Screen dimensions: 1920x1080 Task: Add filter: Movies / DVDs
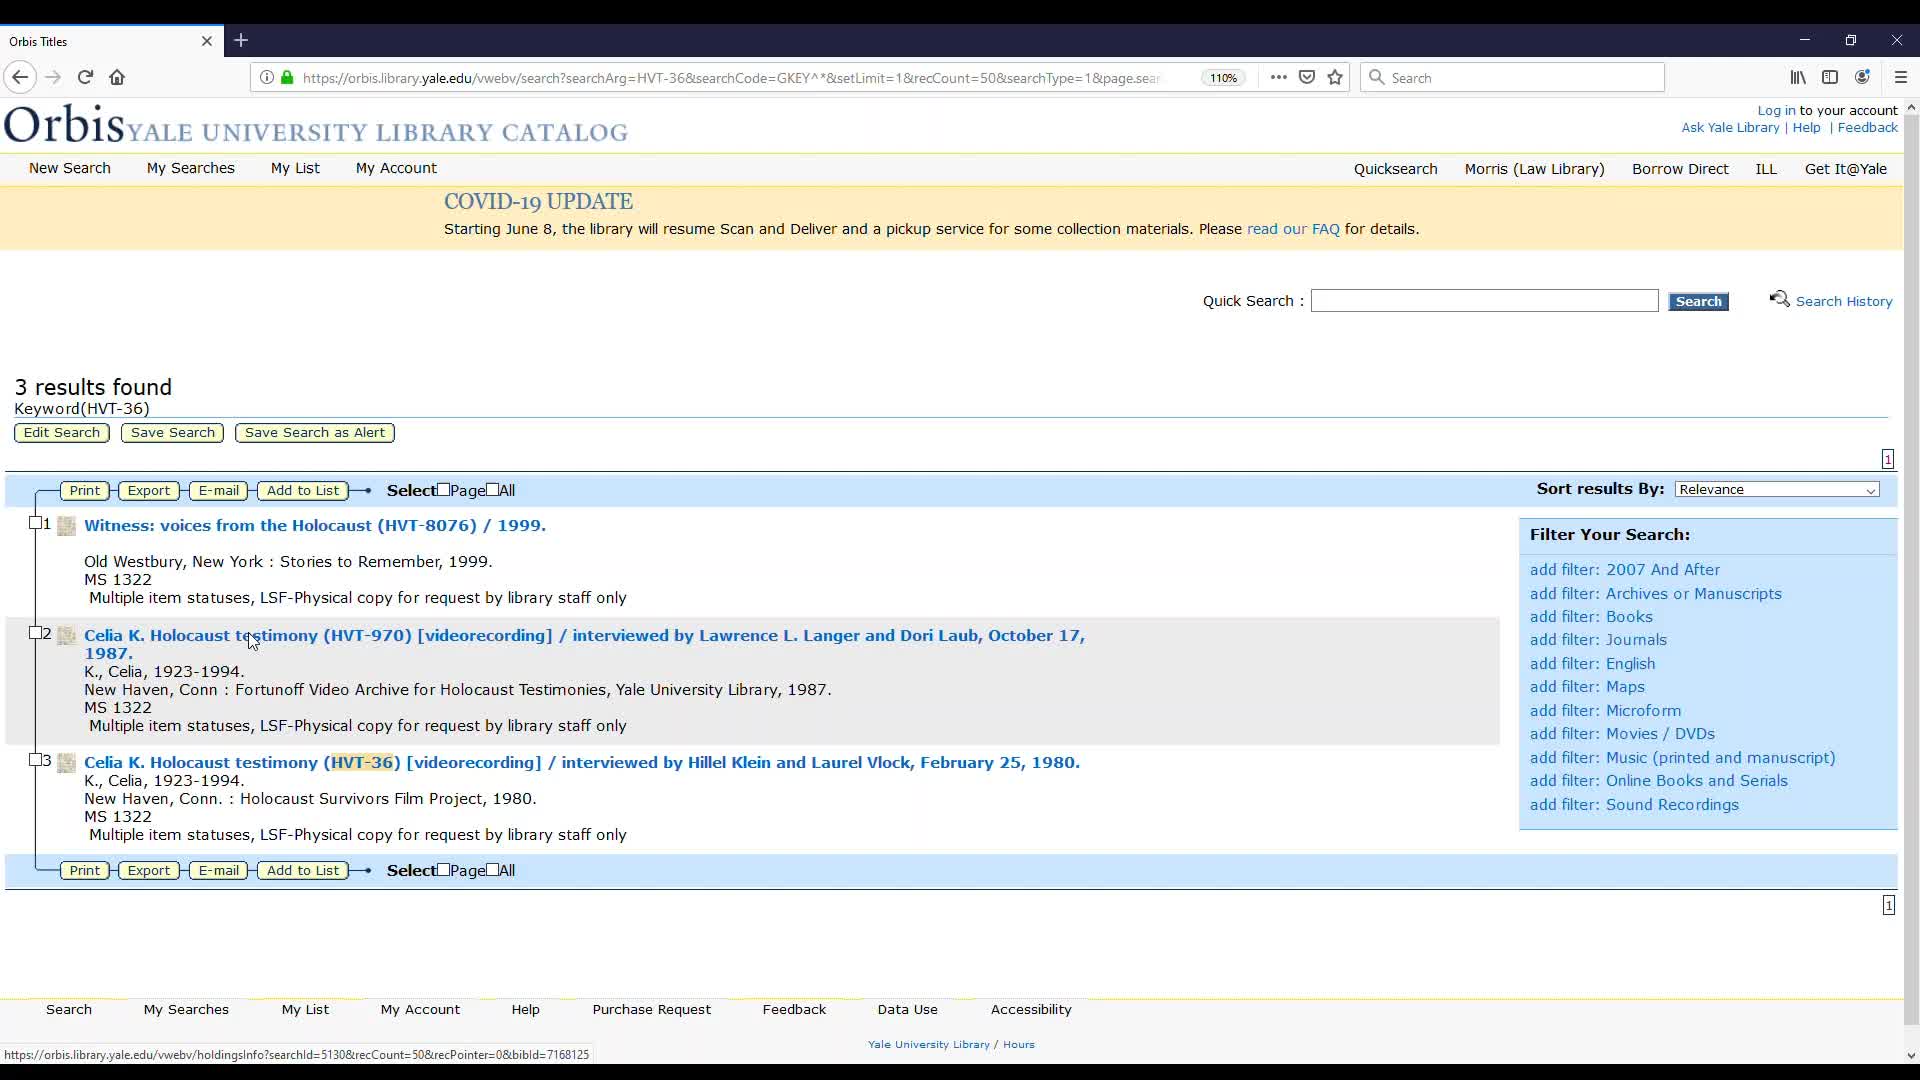tap(1622, 734)
